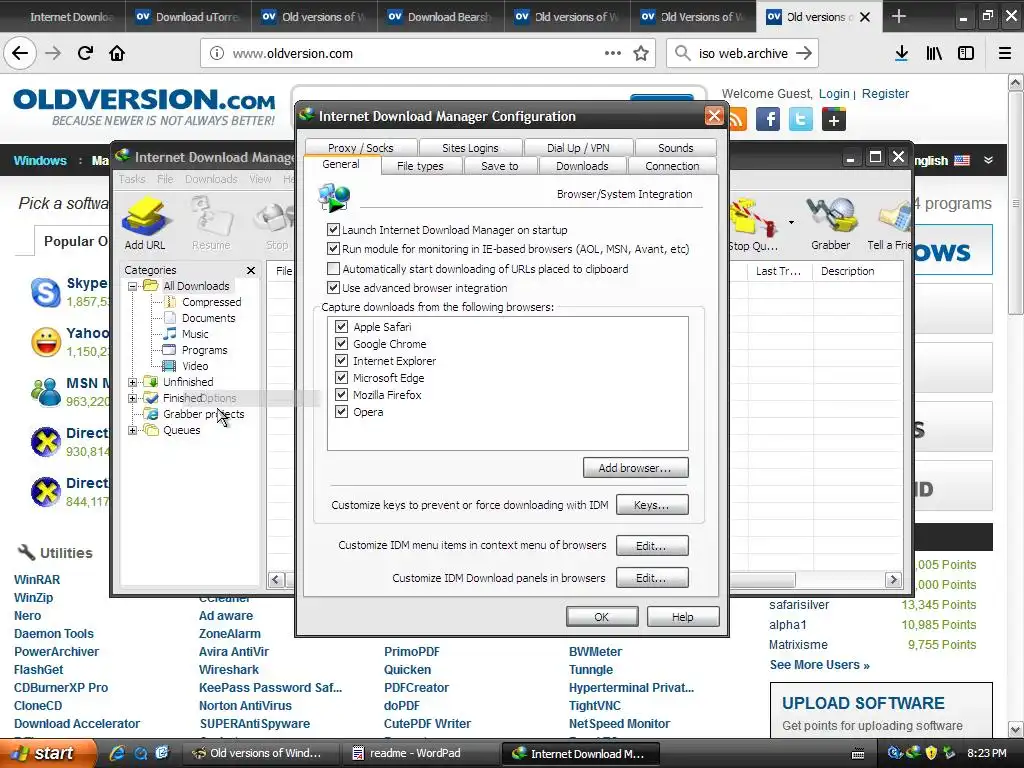Screen dimensions: 1024x768
Task: Open the WinRAR link under Utilities
Action: click(x=37, y=579)
